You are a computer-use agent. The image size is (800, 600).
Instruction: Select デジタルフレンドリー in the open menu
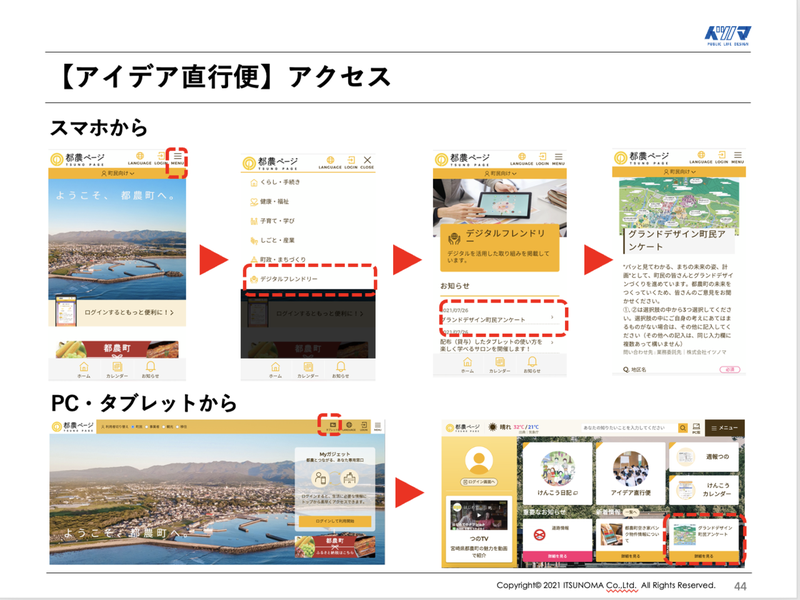[284, 279]
